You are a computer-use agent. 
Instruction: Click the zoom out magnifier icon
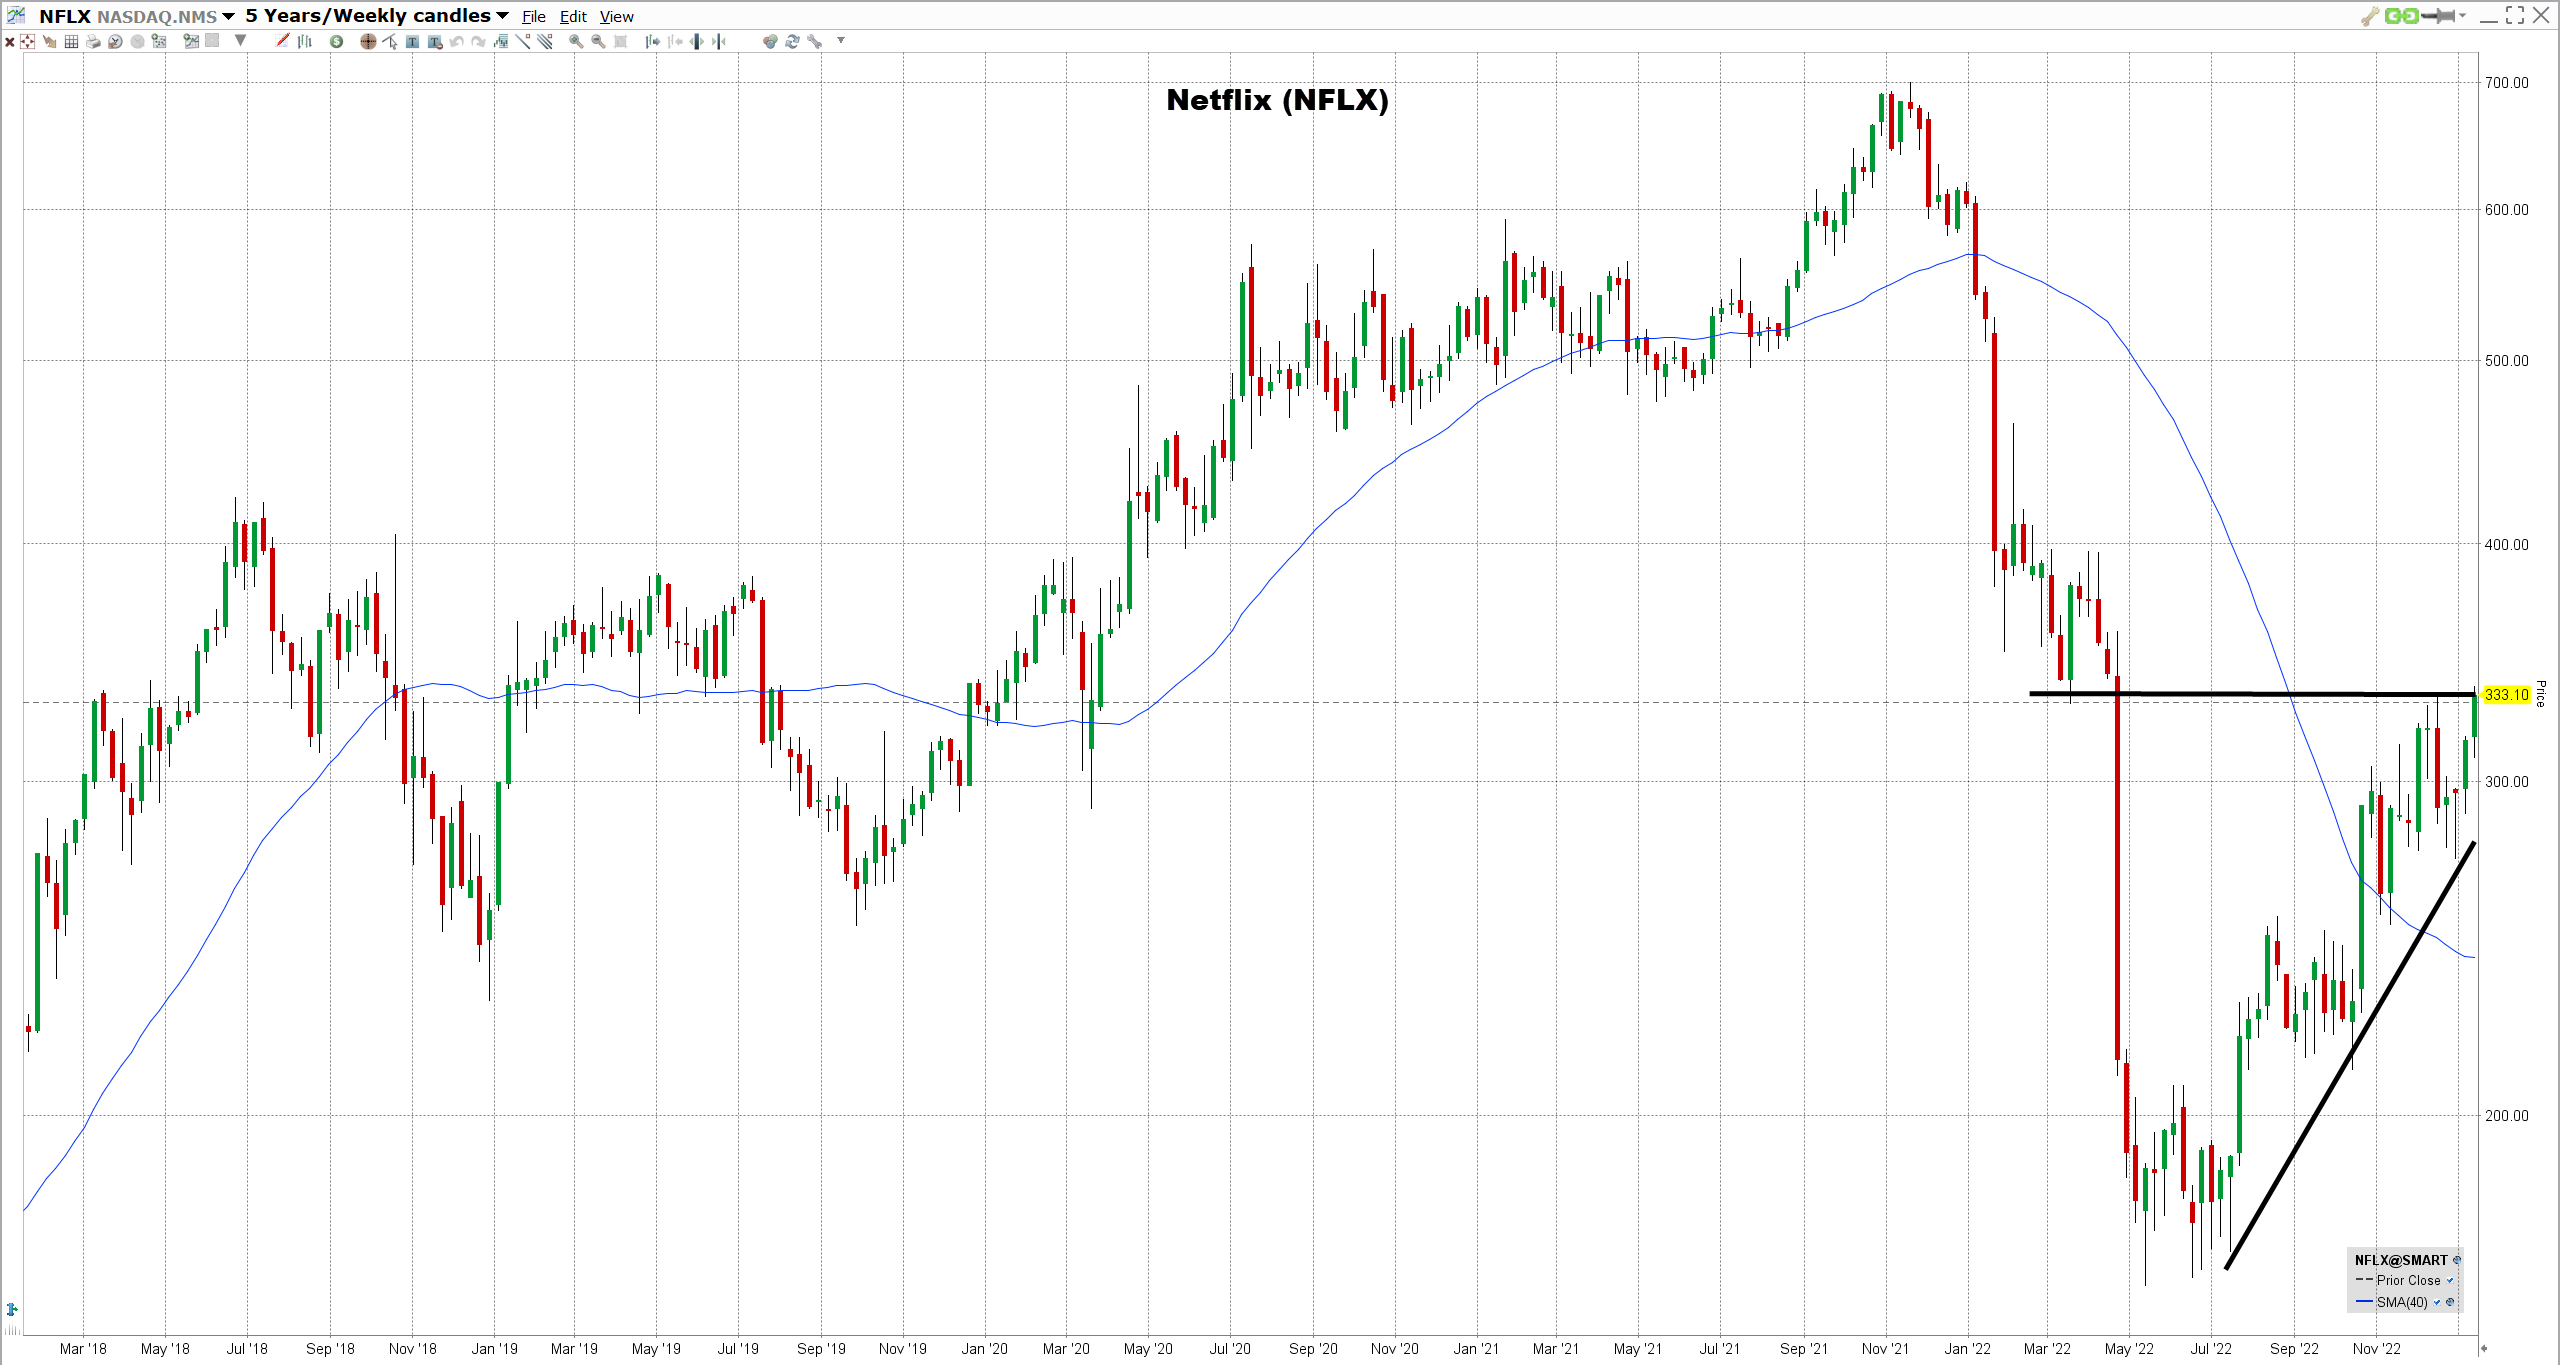coord(598,41)
